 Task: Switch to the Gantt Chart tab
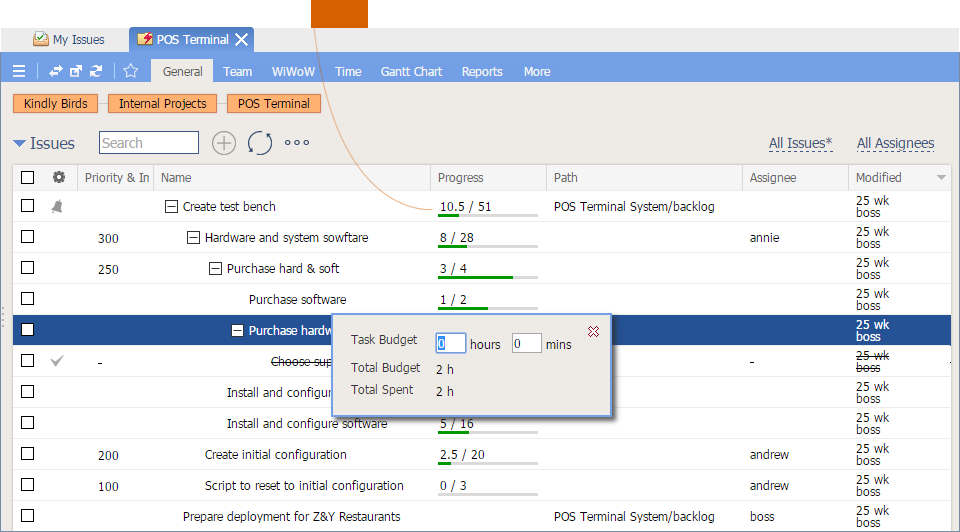pyautogui.click(x=411, y=71)
